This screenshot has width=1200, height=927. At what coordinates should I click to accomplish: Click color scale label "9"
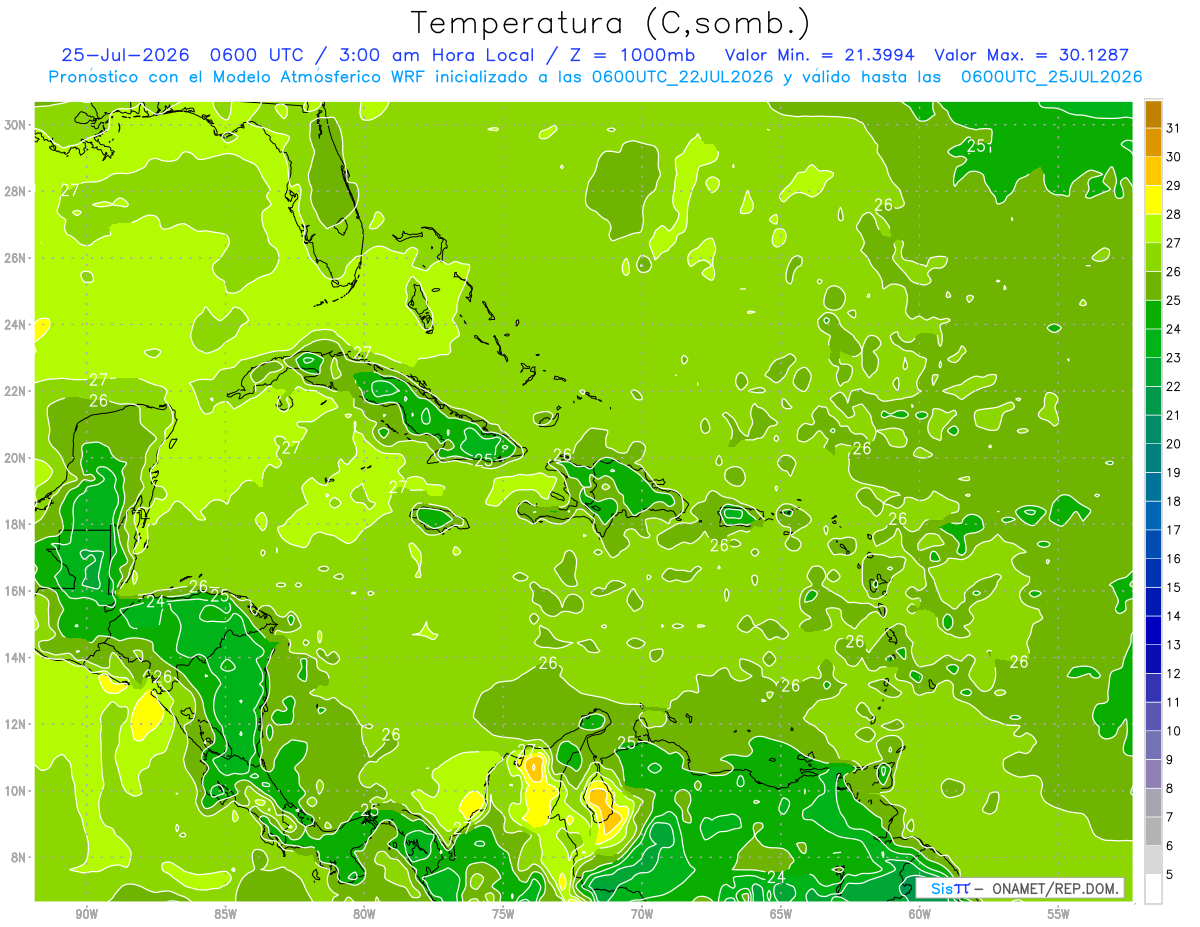(x=1170, y=760)
